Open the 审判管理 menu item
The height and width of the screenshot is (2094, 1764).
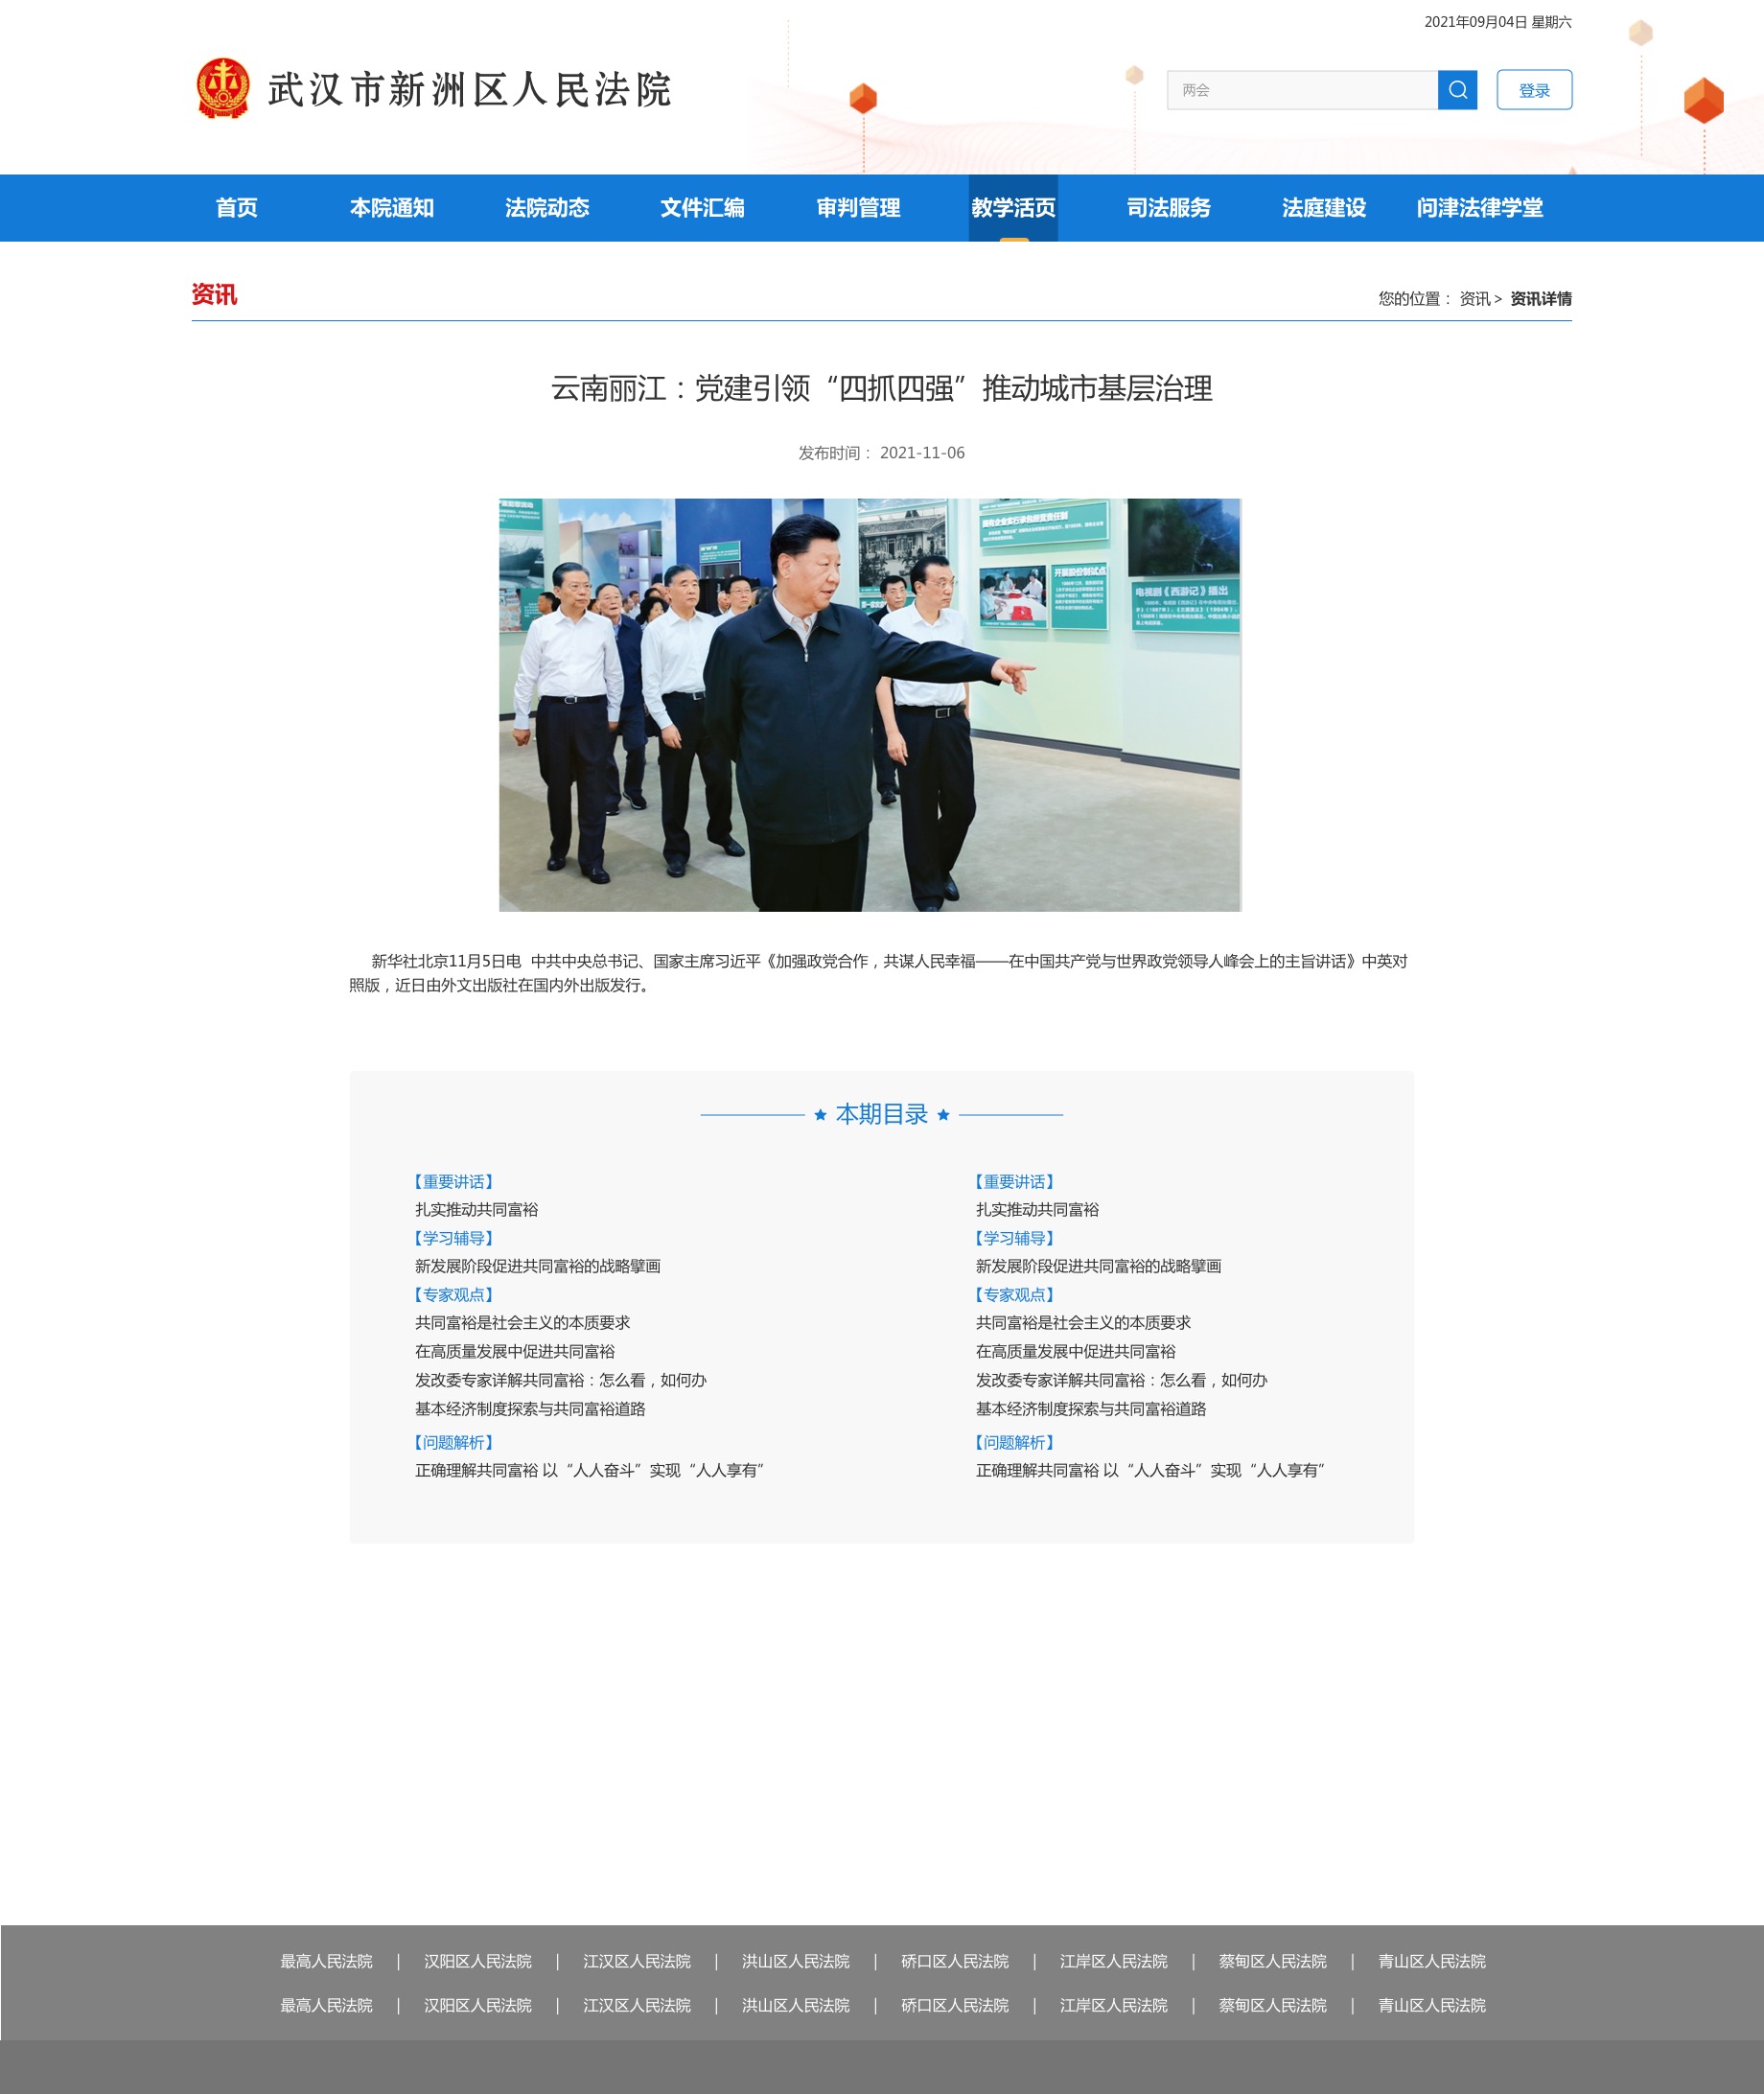(x=858, y=208)
